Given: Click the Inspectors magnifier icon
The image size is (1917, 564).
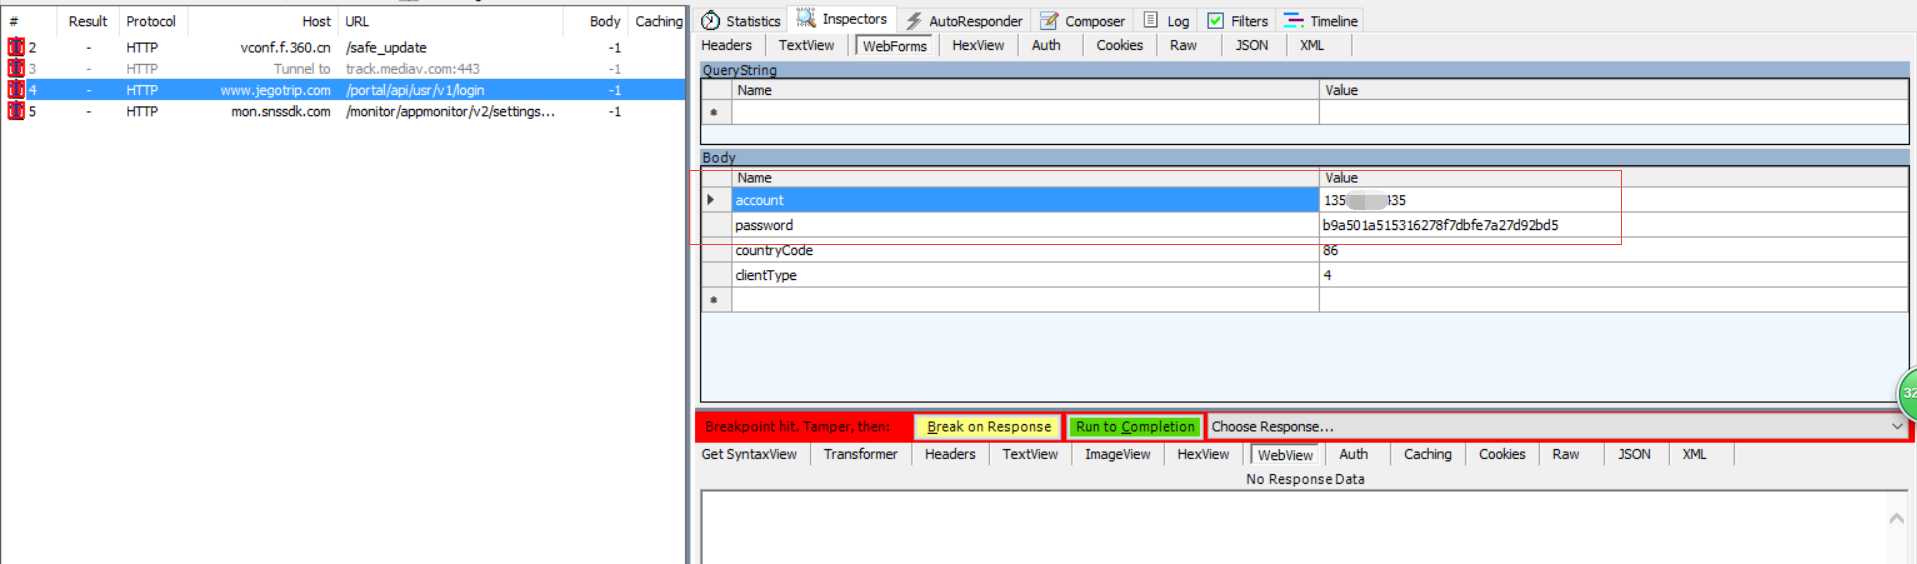Looking at the screenshot, I should (x=806, y=19).
